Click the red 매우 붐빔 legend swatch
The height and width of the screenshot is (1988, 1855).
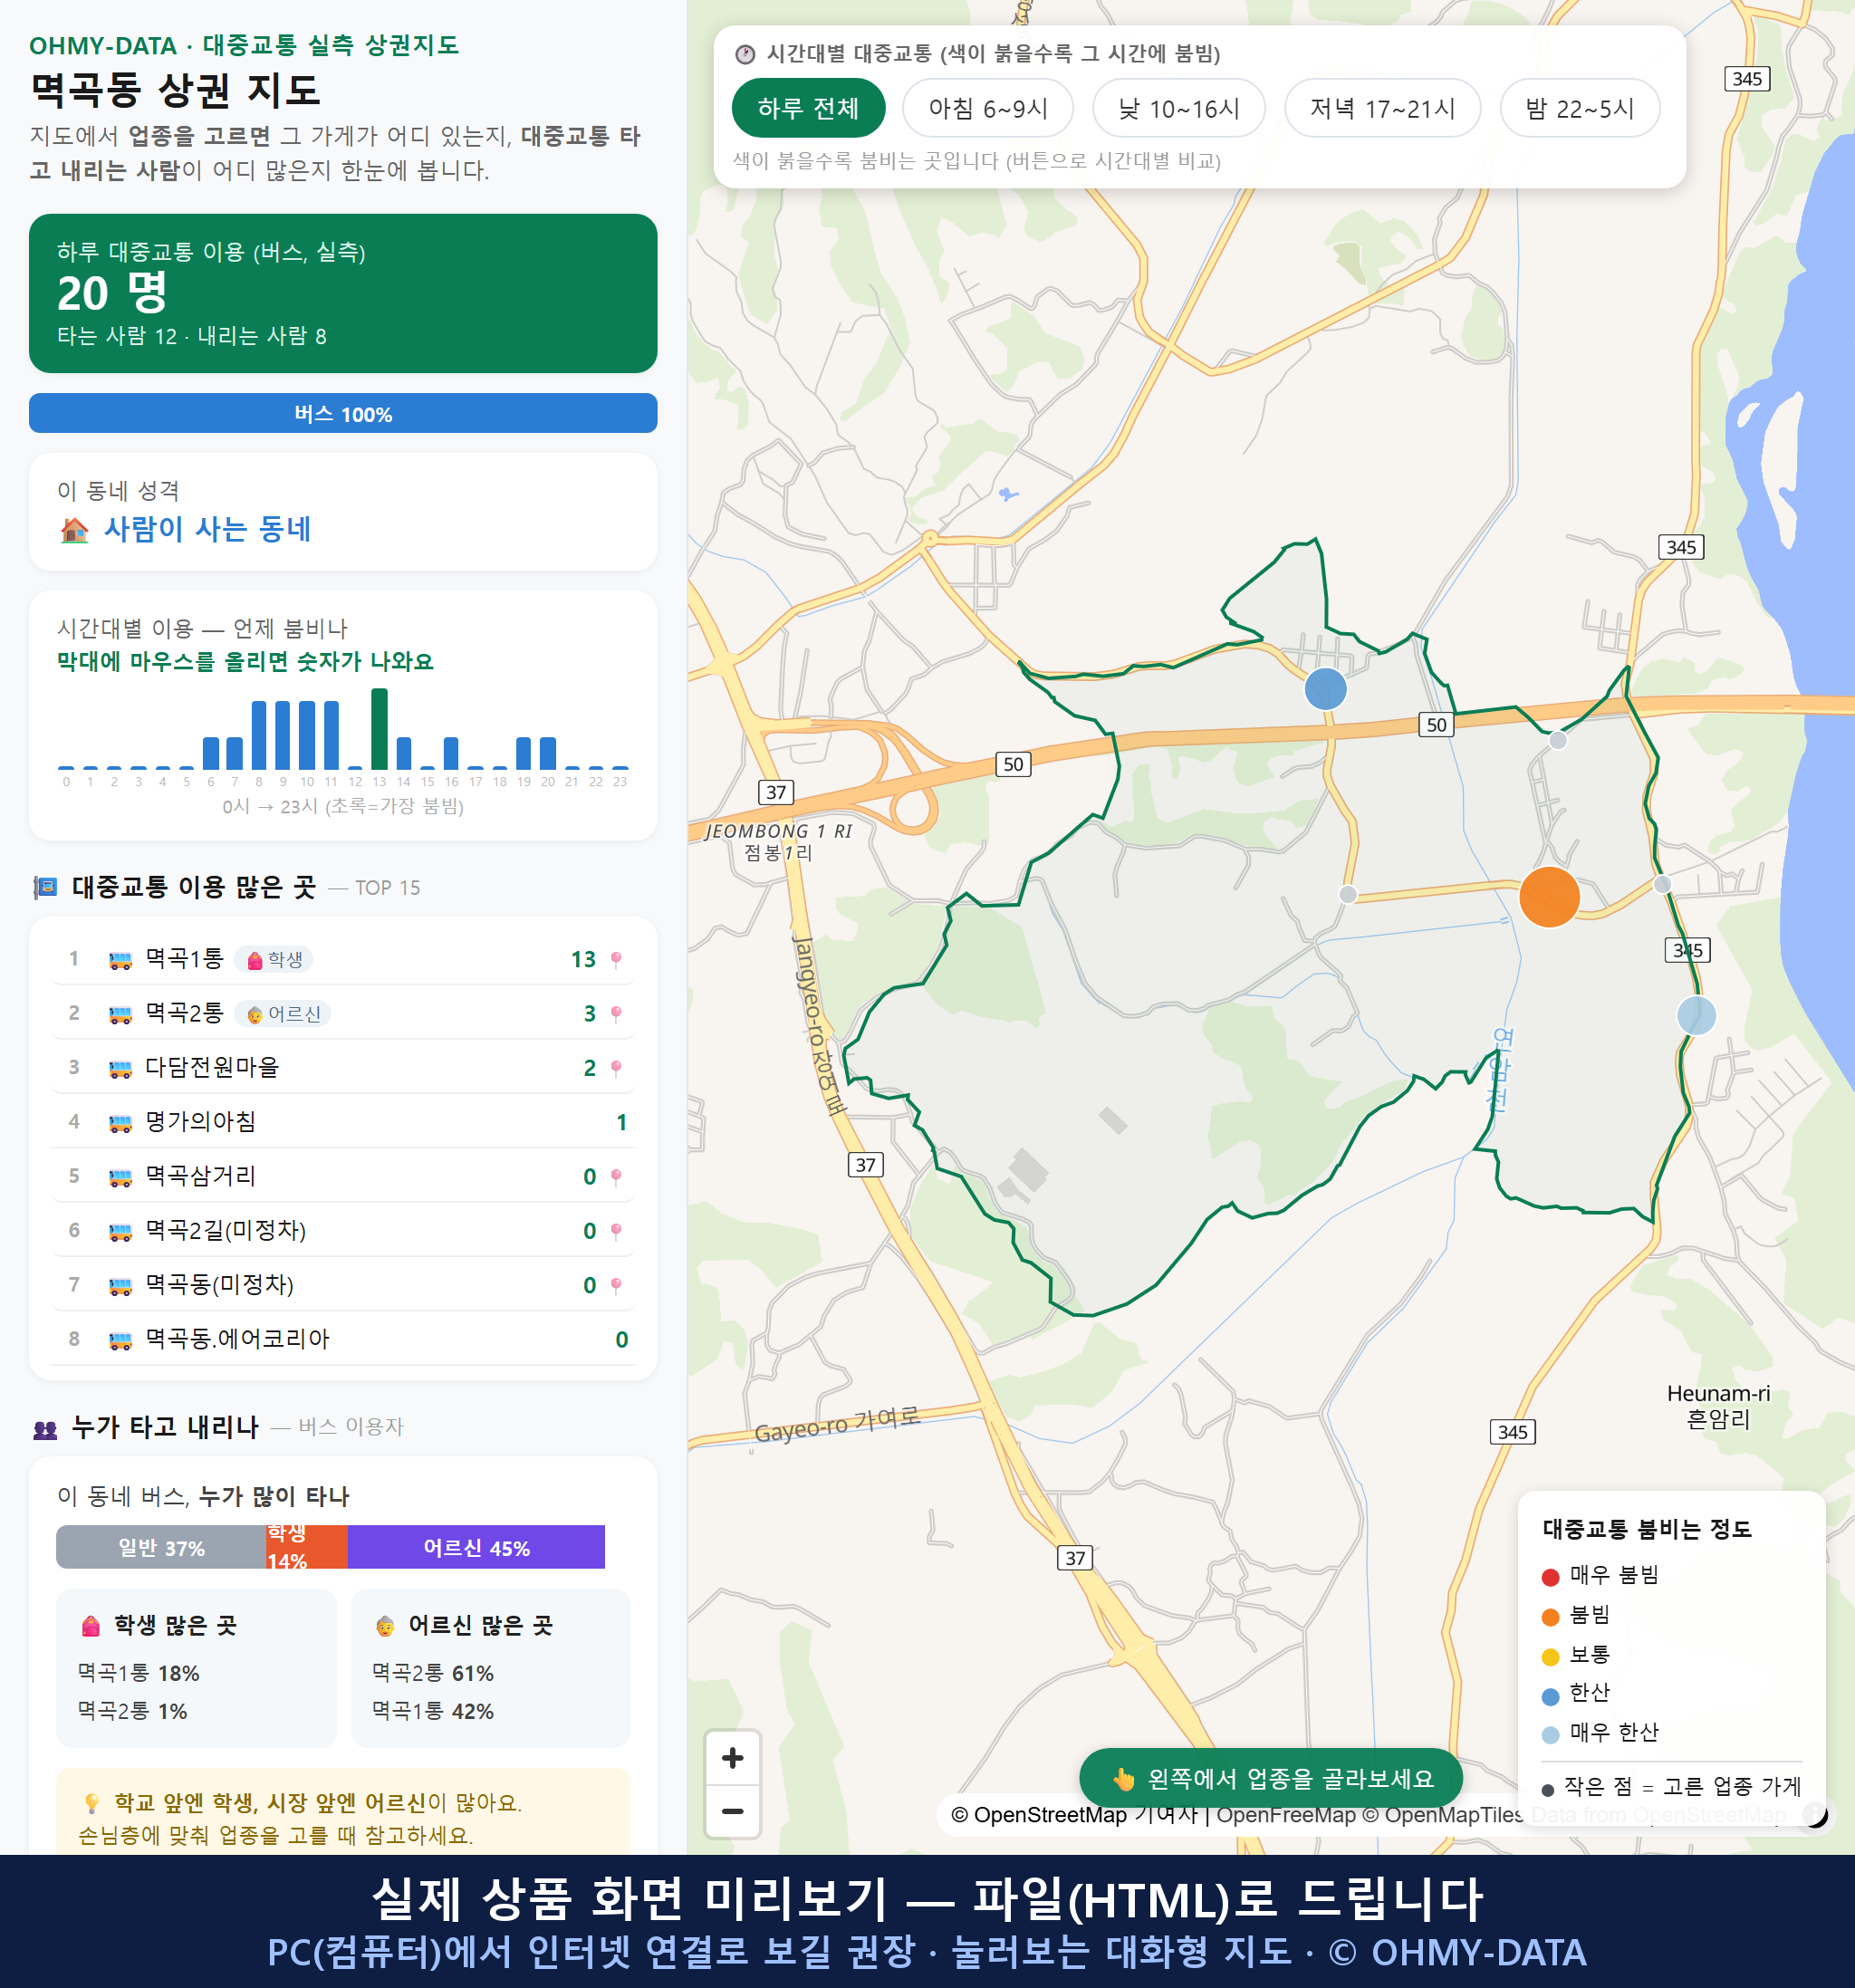[x=1551, y=1577]
